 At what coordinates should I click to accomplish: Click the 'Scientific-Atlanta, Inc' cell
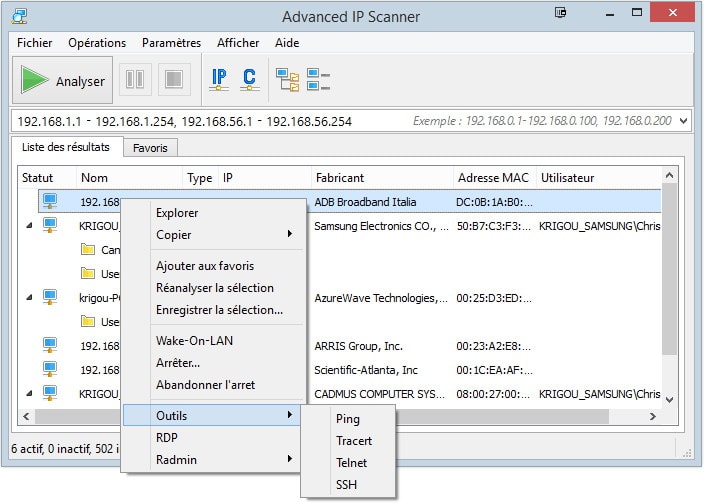(366, 370)
